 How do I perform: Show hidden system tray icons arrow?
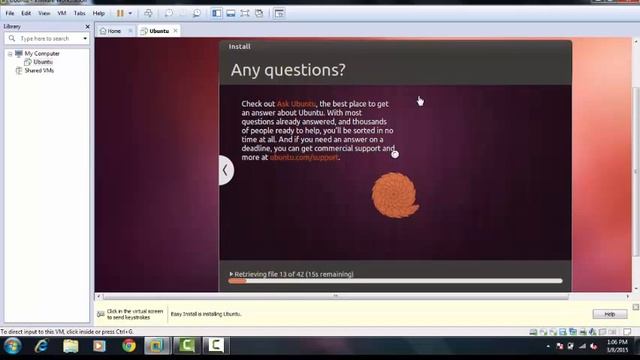(x=548, y=347)
